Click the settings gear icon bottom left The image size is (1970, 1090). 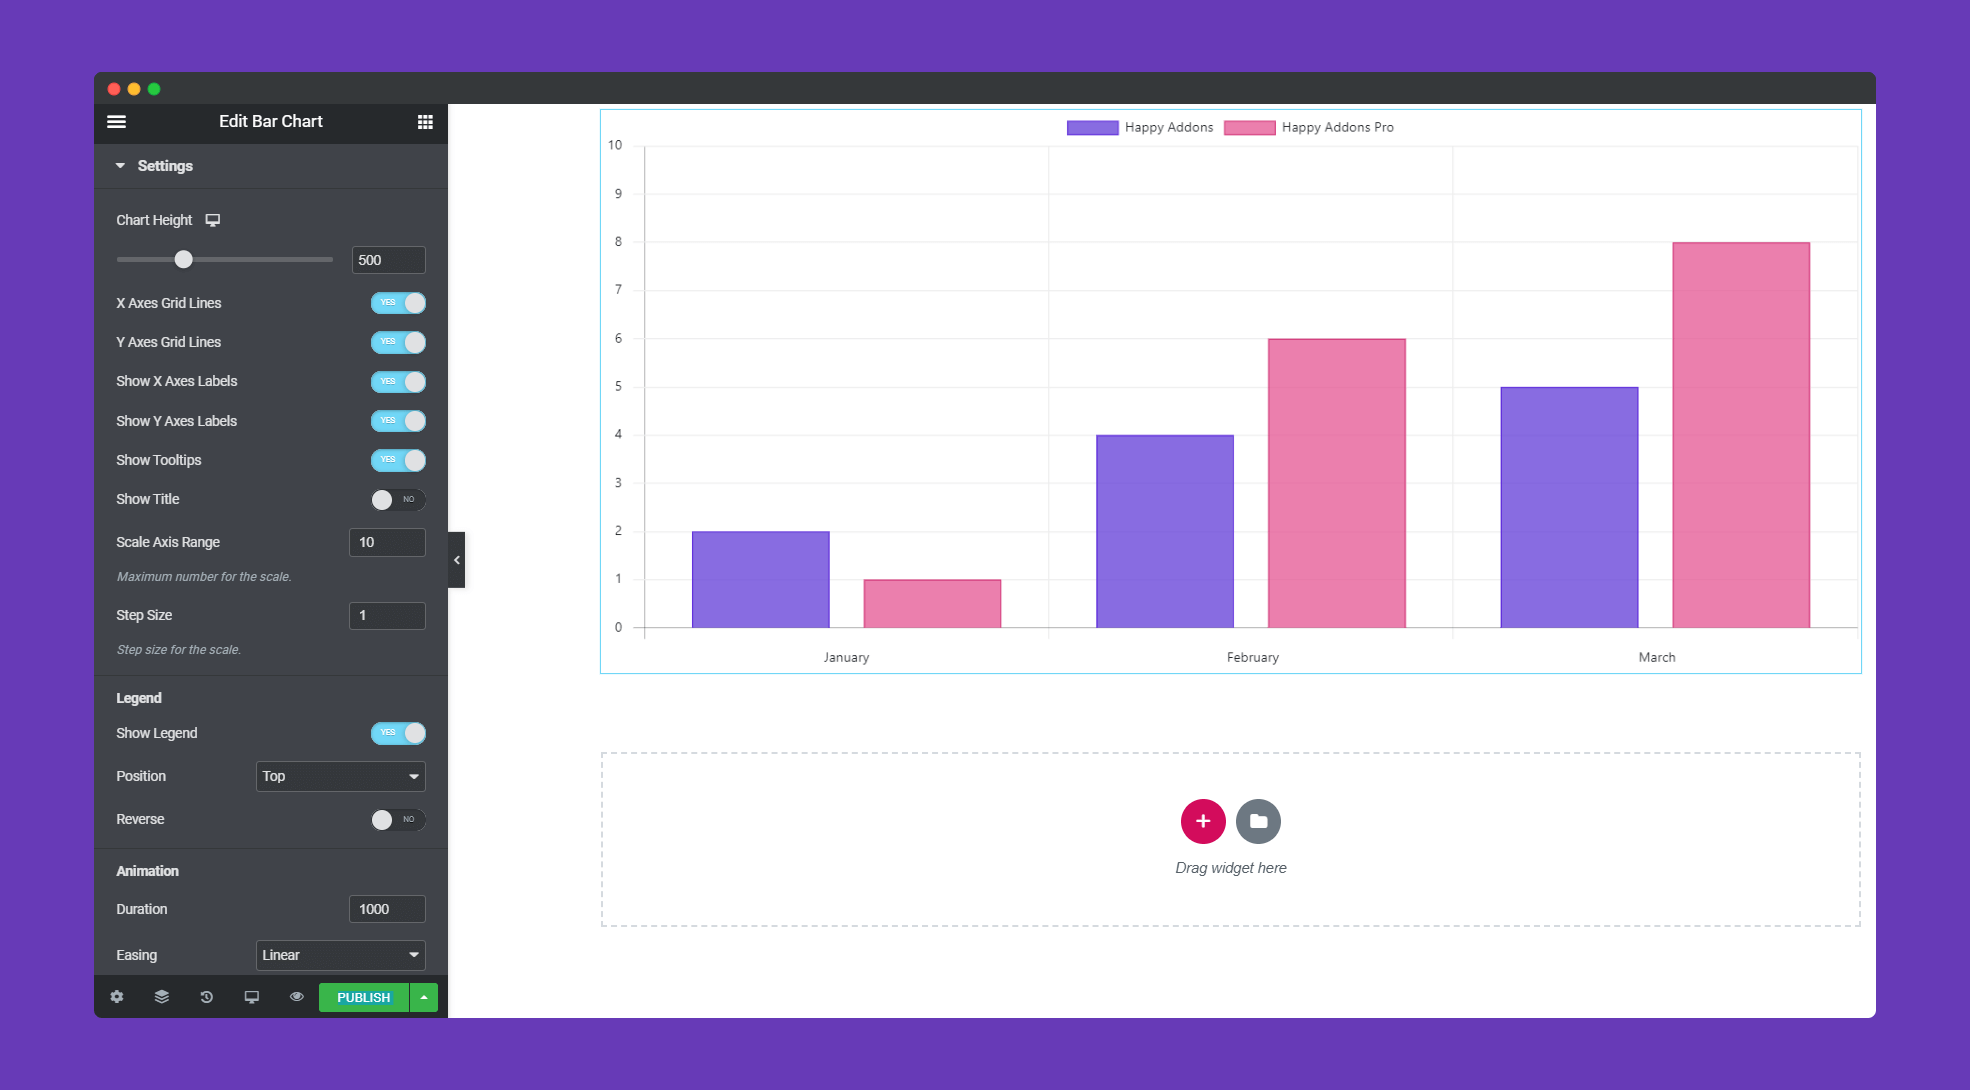pyautogui.click(x=117, y=996)
